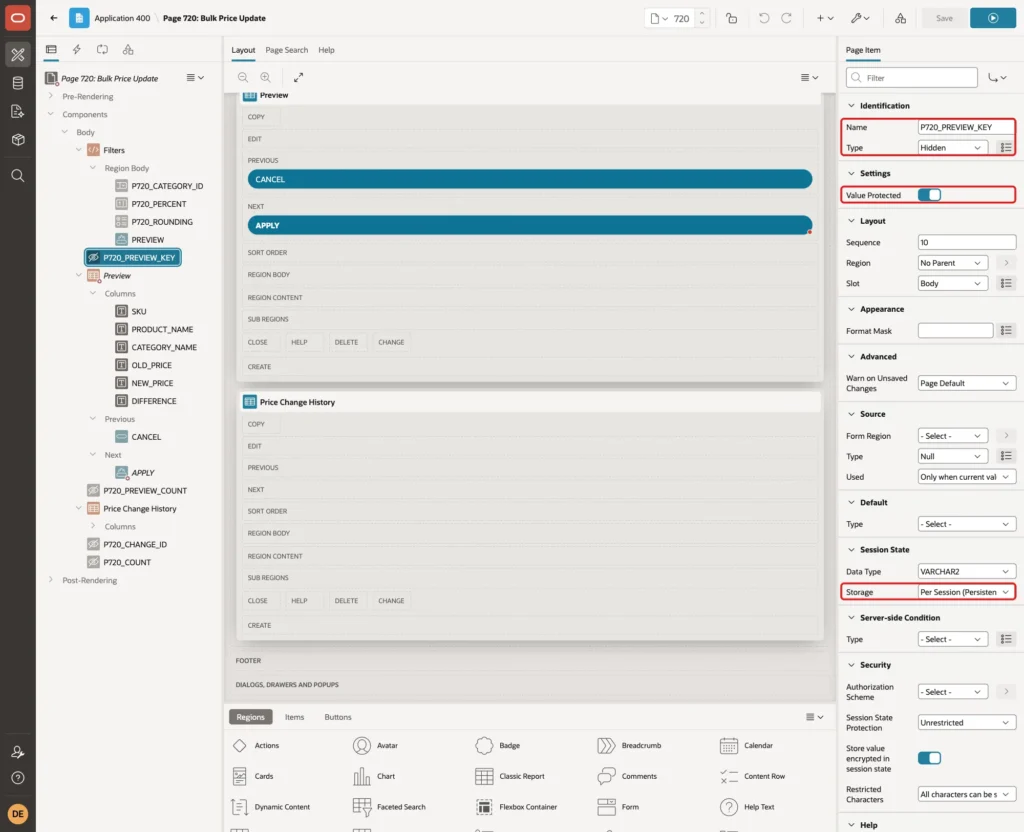The width and height of the screenshot is (1024, 832).
Task: Select the NEW_PRICE column in the tree
Action: pos(152,383)
